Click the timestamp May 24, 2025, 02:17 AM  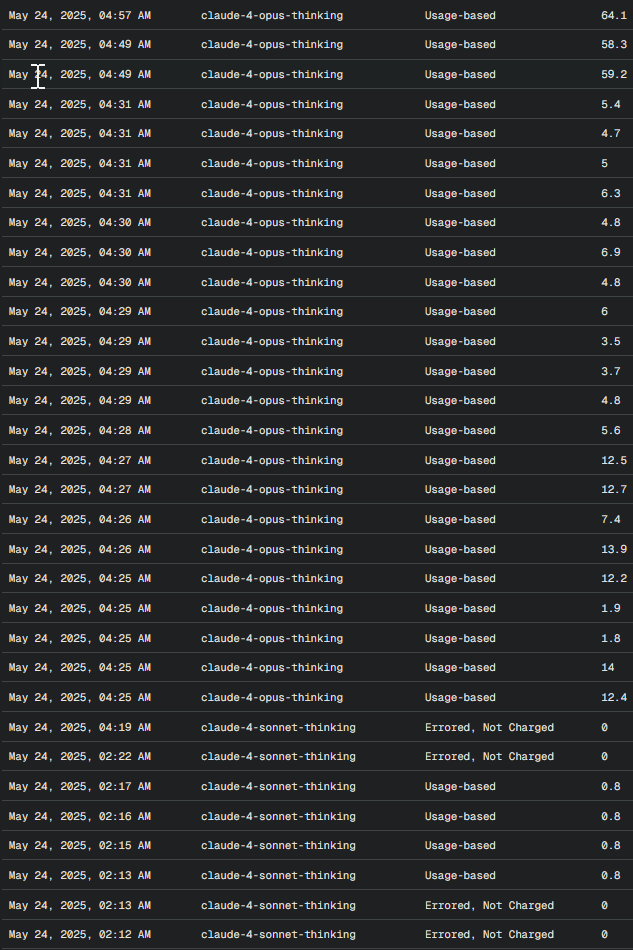click(x=79, y=786)
